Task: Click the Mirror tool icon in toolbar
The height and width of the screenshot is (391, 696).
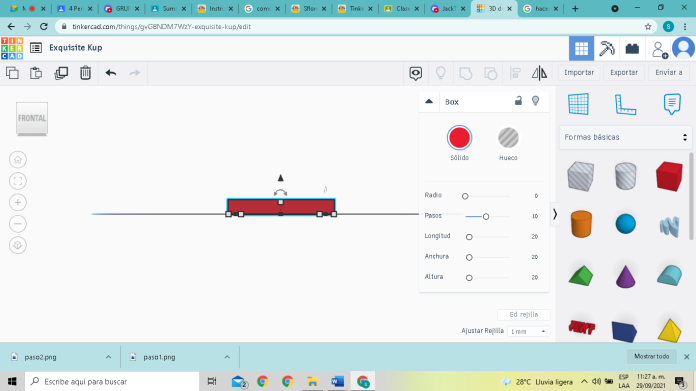Action: (539, 73)
